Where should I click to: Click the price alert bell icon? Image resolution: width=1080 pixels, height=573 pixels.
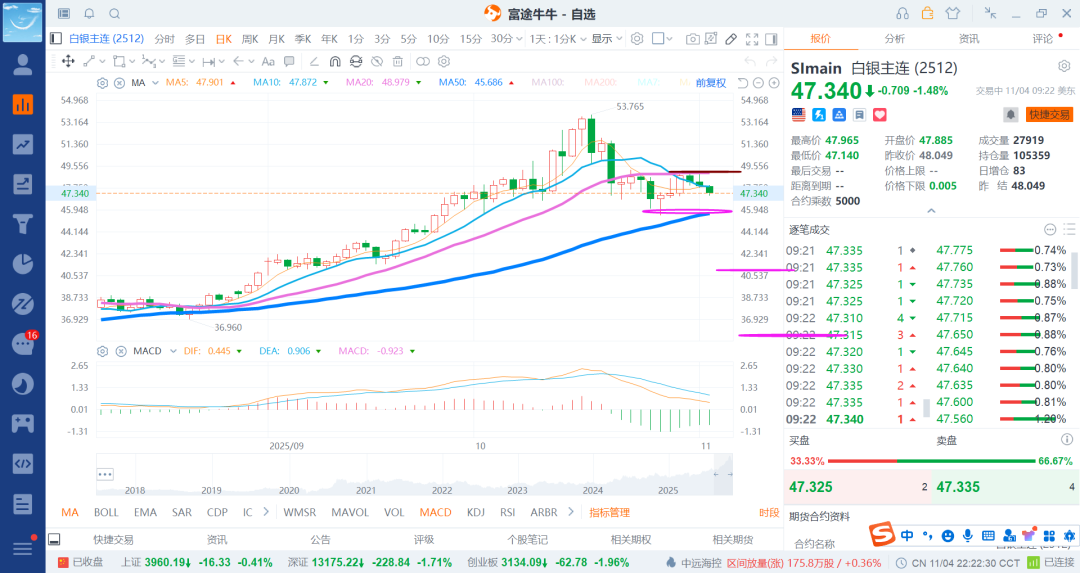[1011, 115]
